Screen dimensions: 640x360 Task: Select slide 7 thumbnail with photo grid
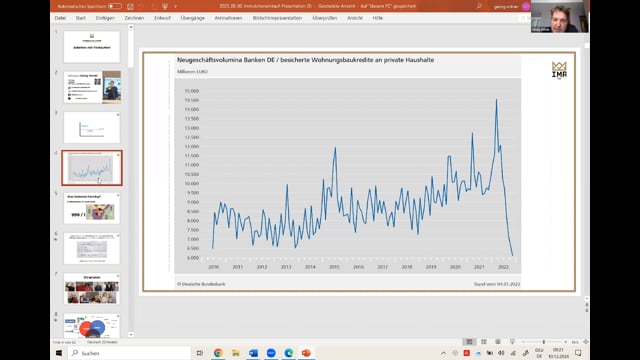click(92, 289)
